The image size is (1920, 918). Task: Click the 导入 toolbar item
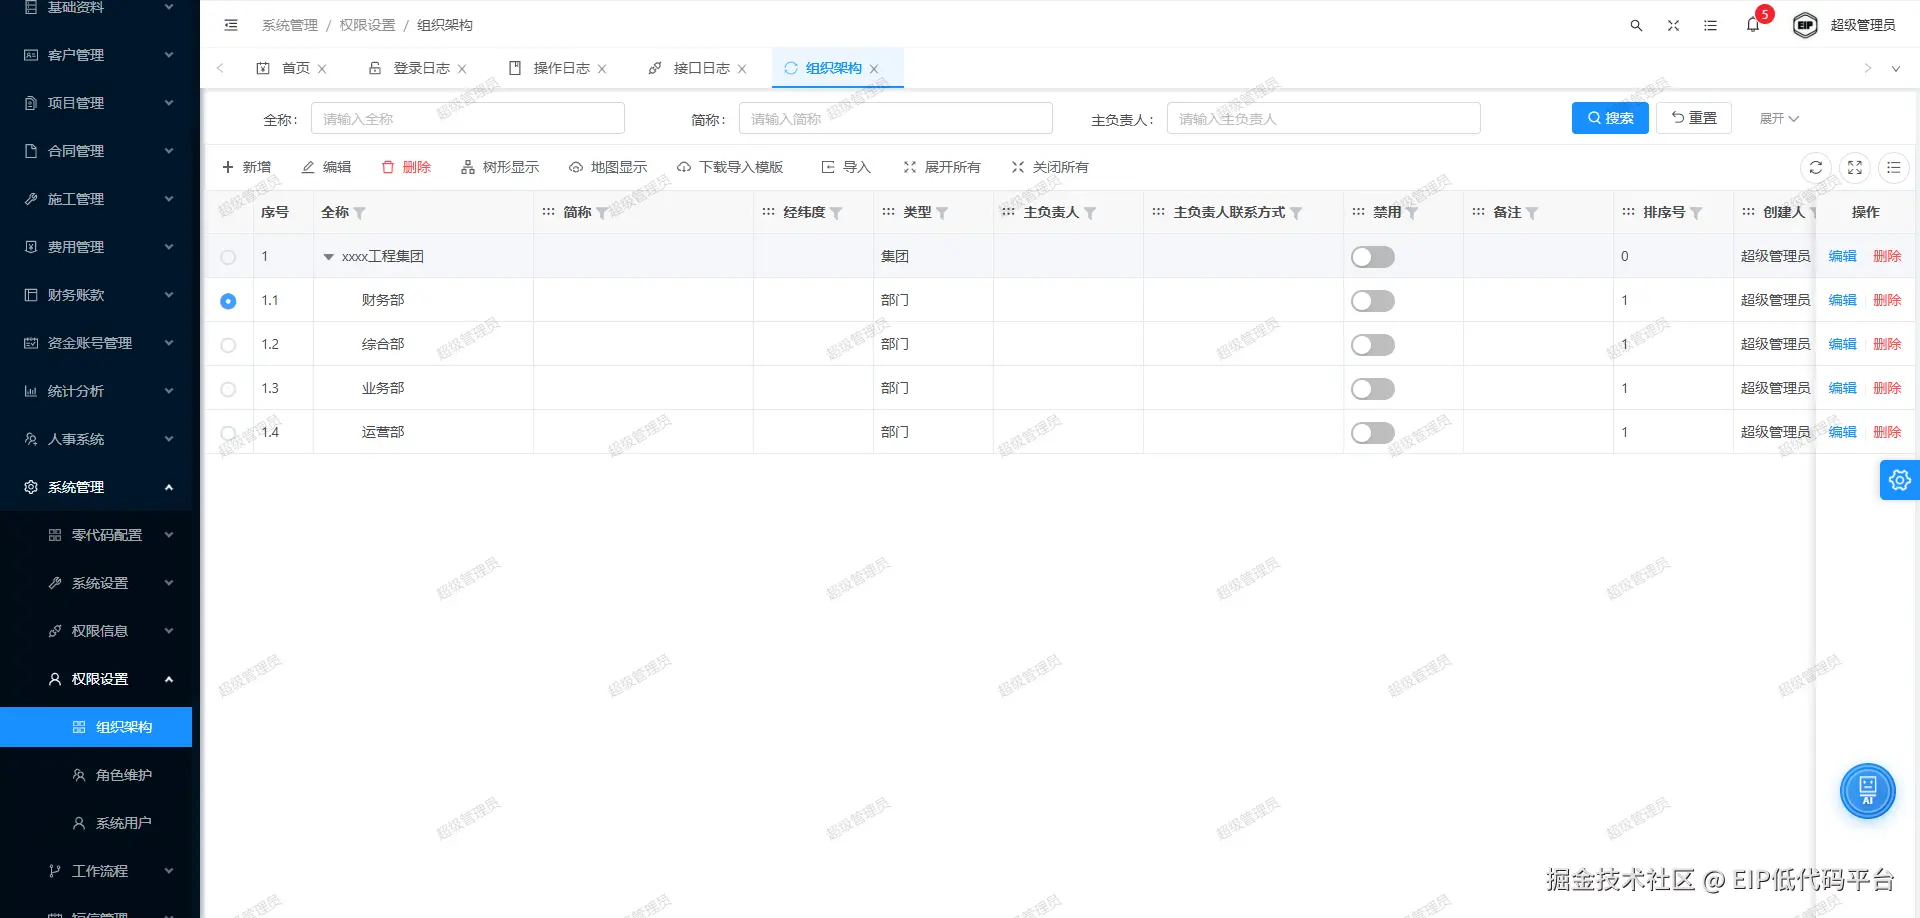846,167
